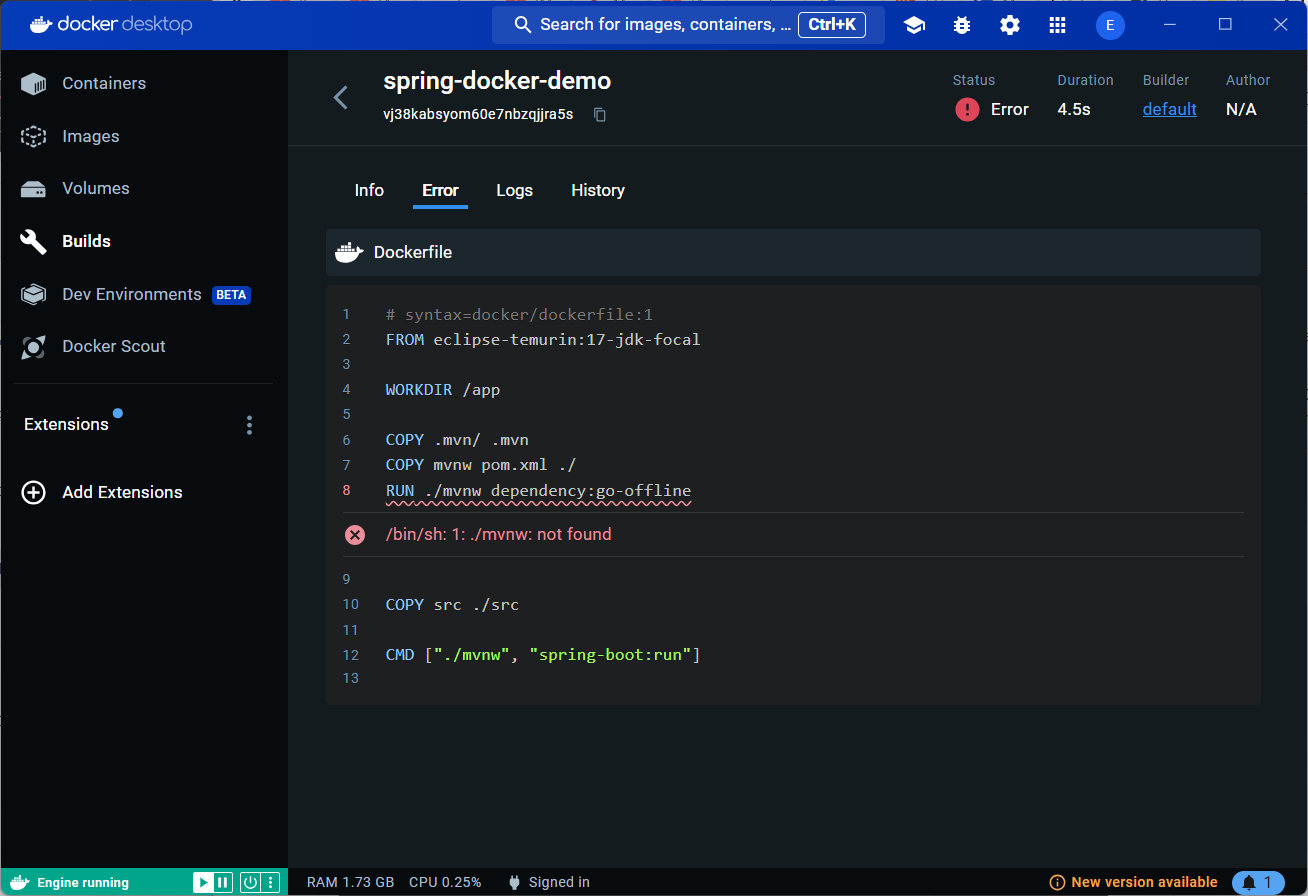Click the red Error status icon

[x=967, y=109]
